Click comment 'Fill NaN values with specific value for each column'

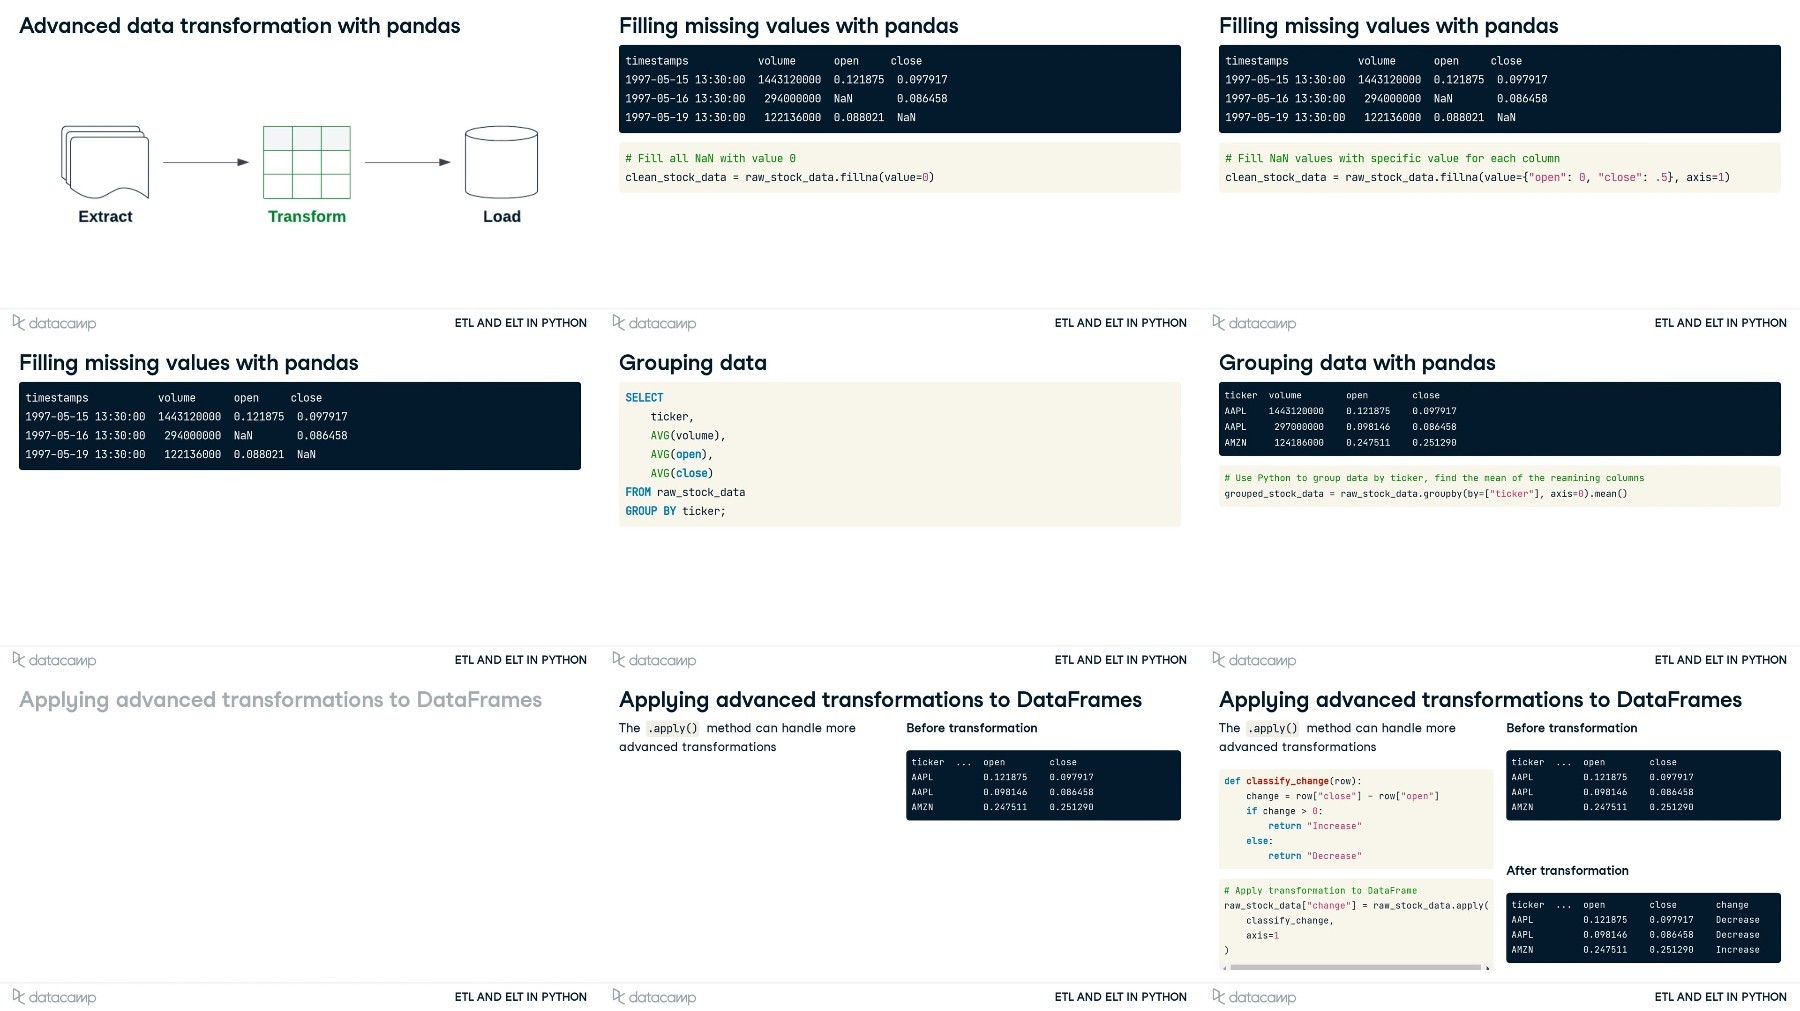click(x=1392, y=159)
